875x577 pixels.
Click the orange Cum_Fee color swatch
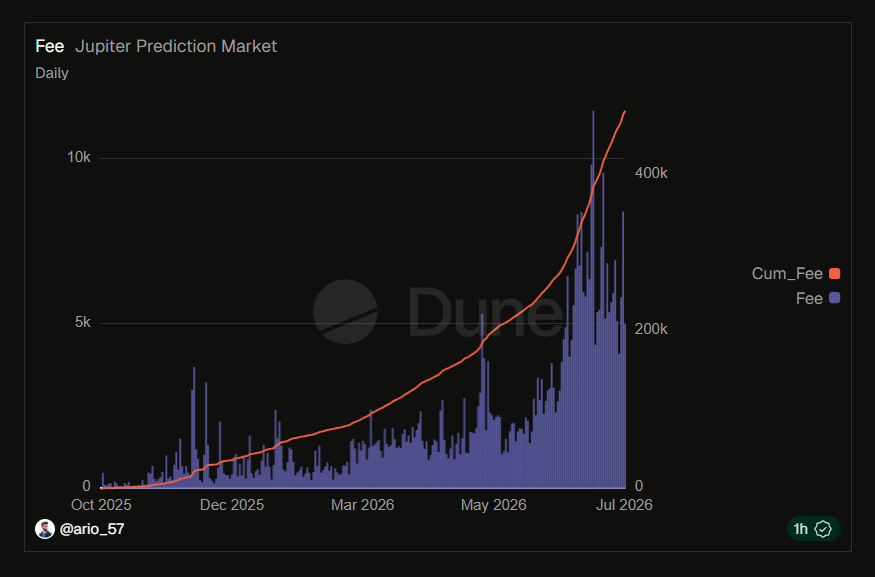[x=834, y=273]
